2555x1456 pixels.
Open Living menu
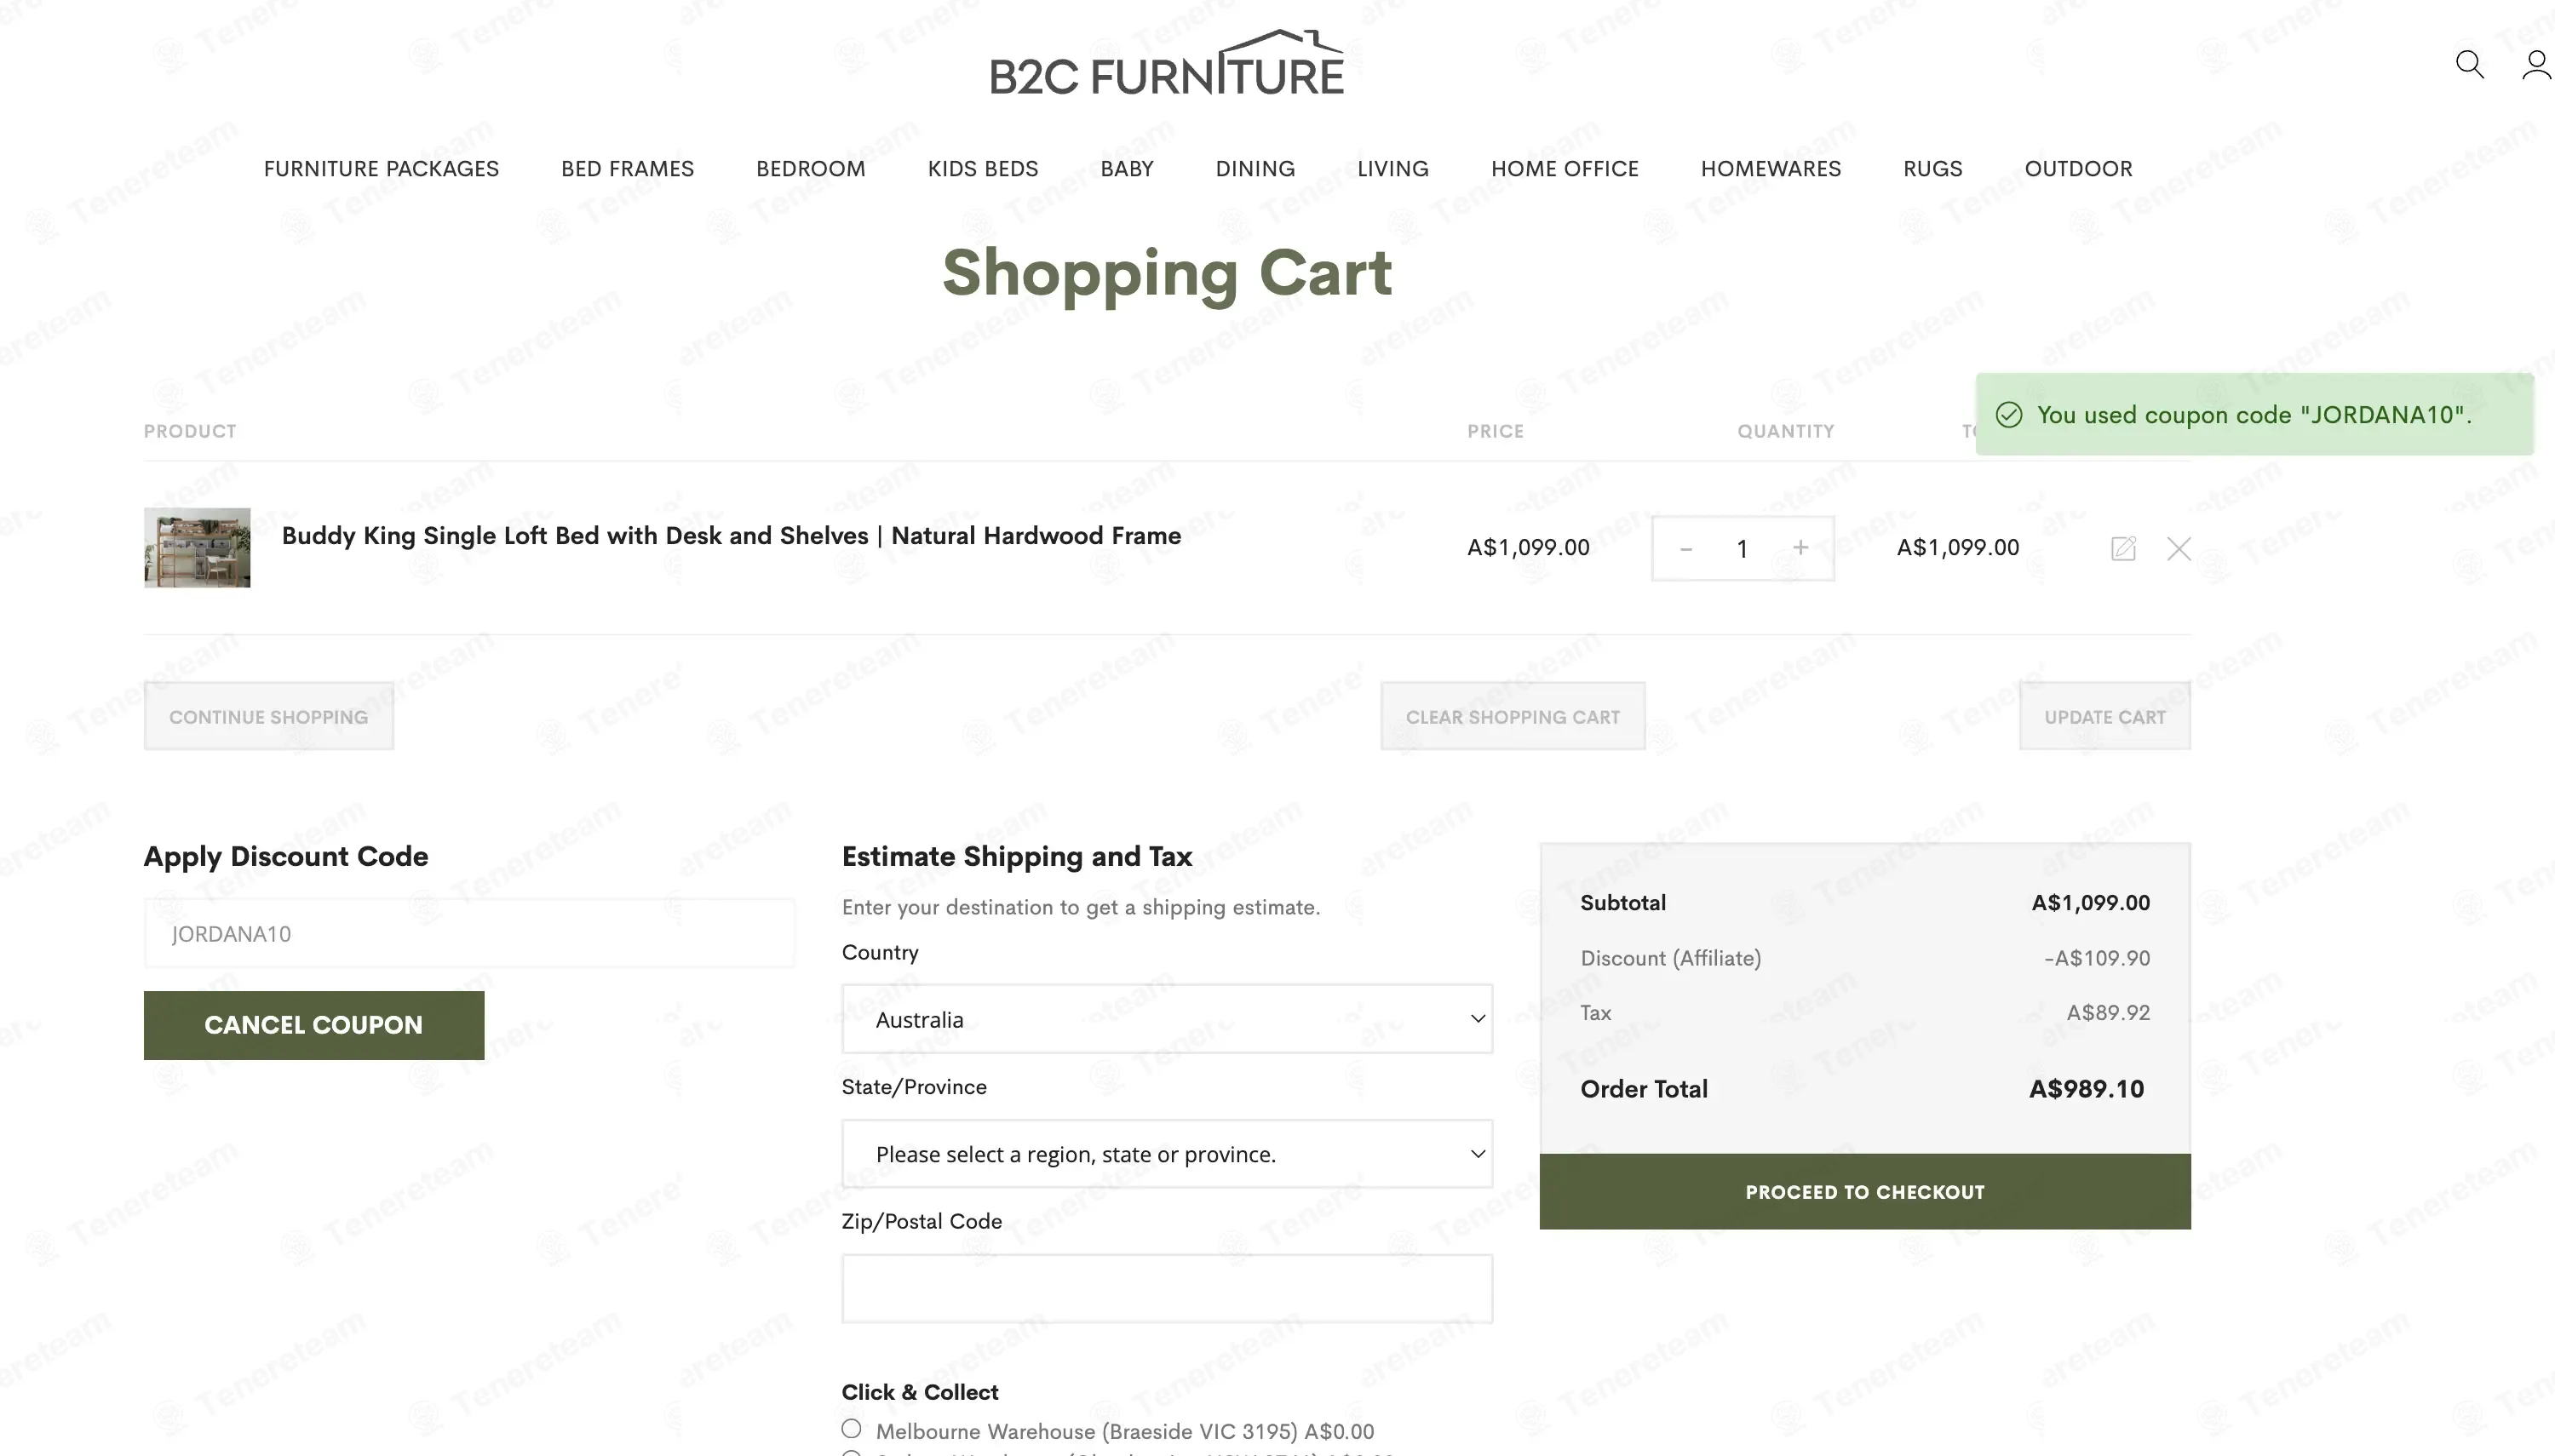pos(1393,169)
